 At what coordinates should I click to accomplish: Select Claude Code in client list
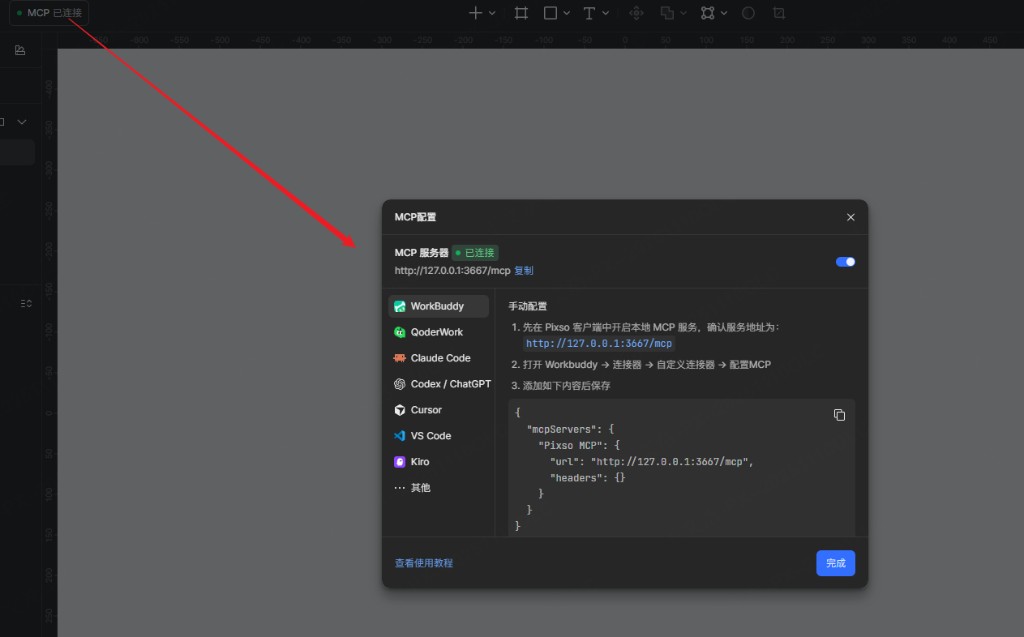438,358
